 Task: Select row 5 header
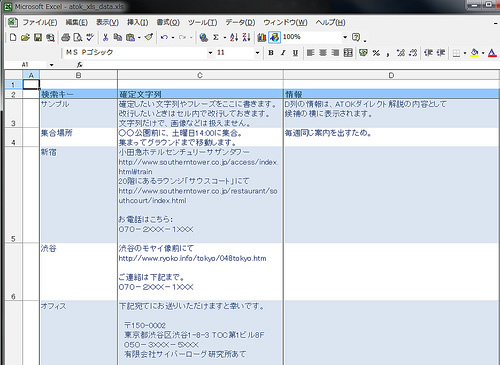pos(13,195)
